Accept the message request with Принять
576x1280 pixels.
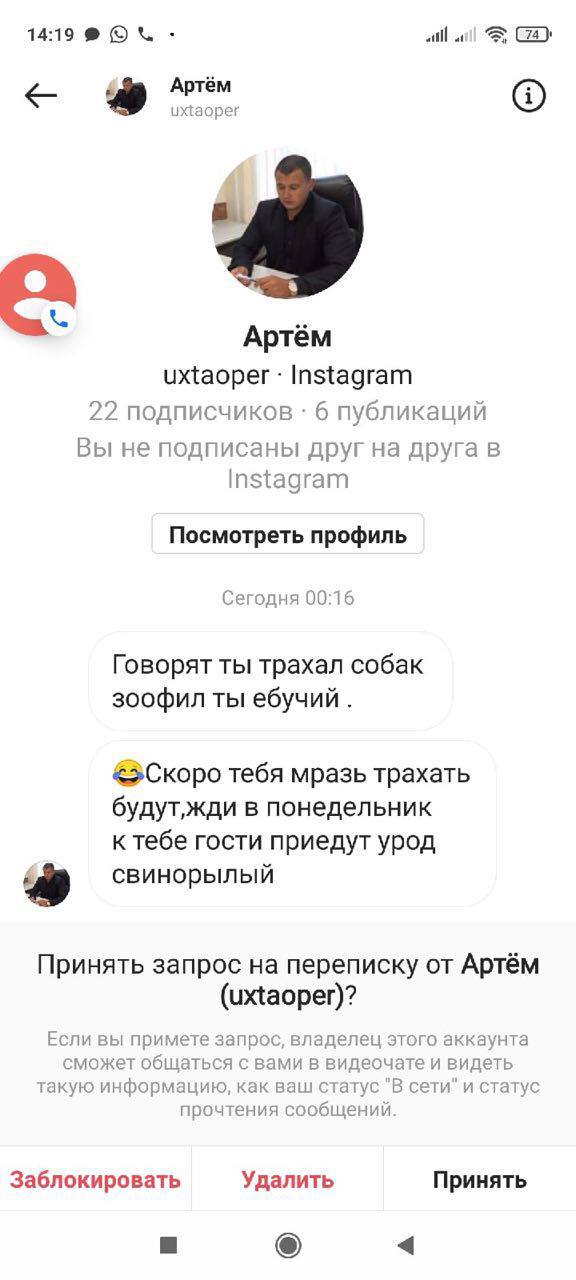[x=480, y=1180]
